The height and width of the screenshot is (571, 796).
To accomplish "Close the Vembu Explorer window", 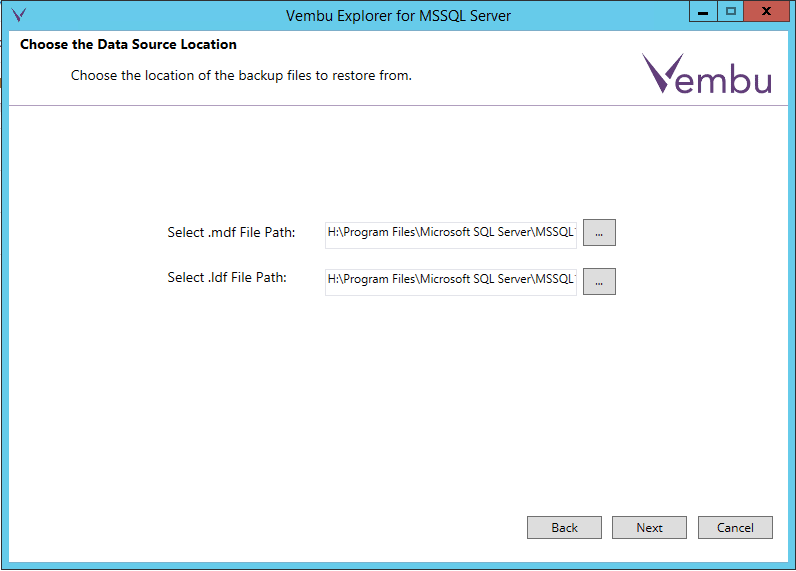I will pos(766,11).
